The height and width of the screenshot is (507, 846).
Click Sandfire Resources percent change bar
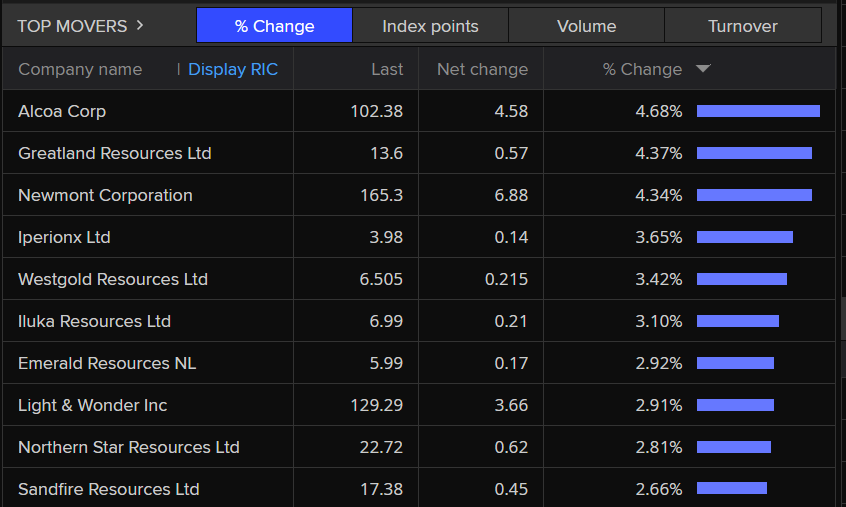pyautogui.click(x=732, y=488)
